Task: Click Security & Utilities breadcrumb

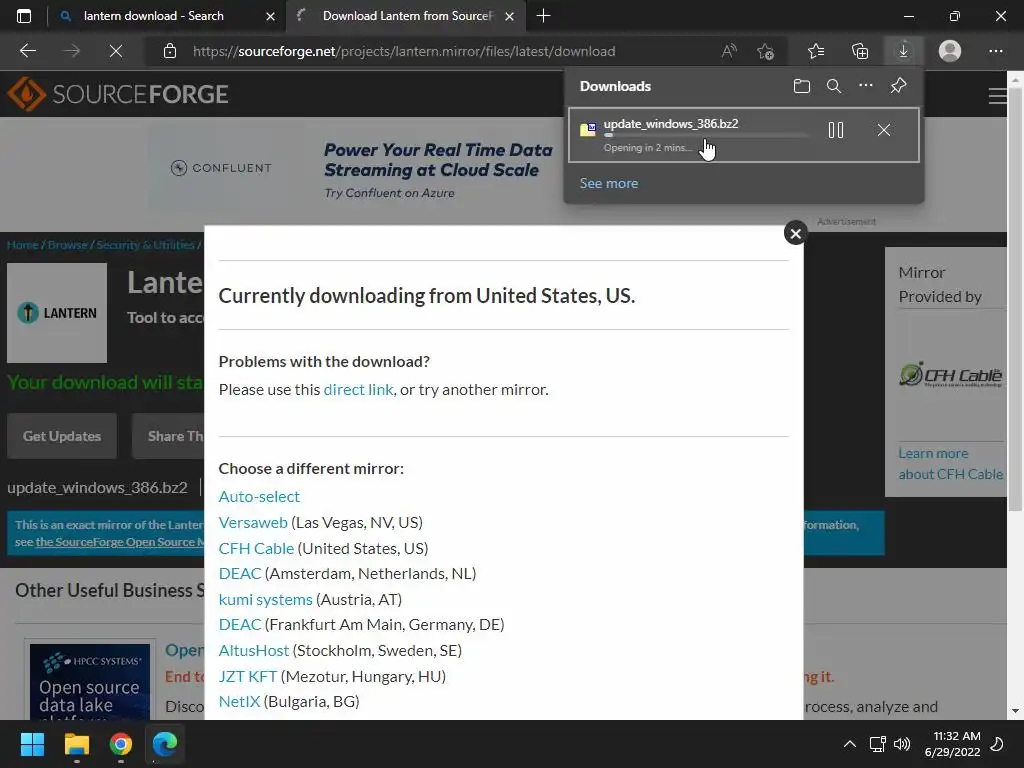Action: click(146, 245)
